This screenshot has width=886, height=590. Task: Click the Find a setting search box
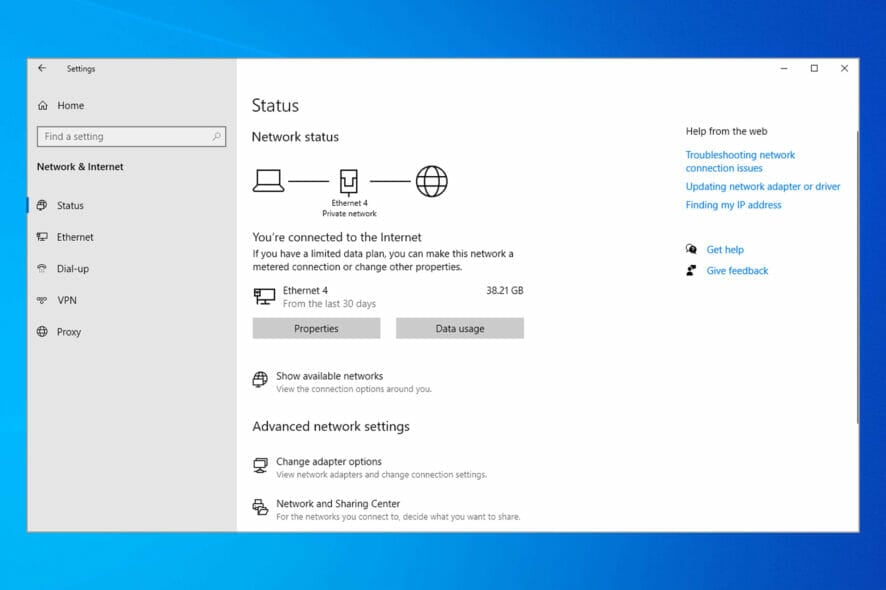click(x=131, y=136)
